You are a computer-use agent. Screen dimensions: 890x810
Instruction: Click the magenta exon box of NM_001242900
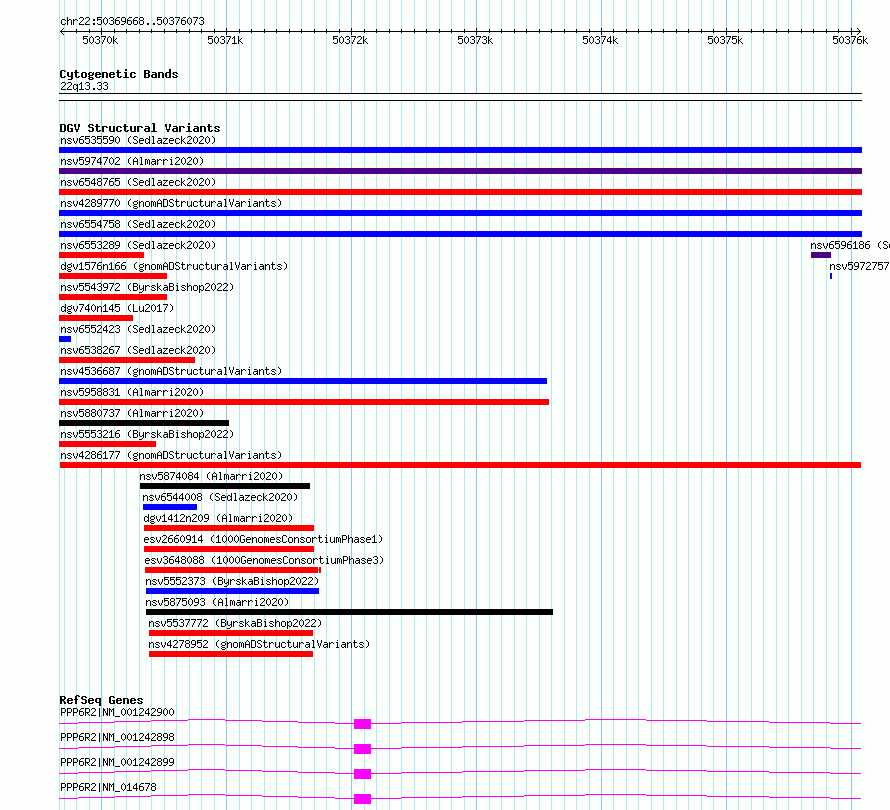click(362, 724)
